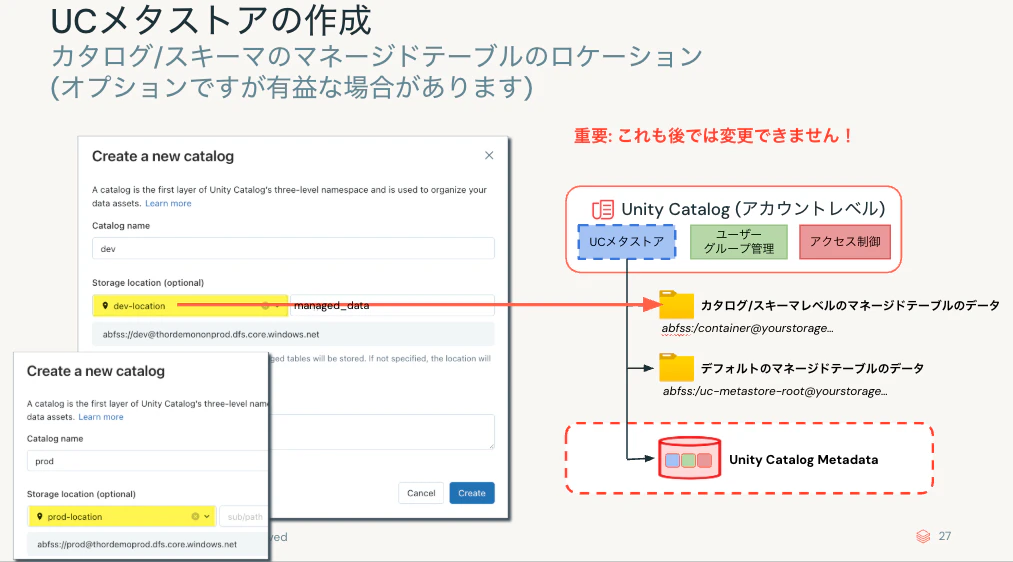Screen dimensions: 1013x562
Task: Click the folder icon for カタログ/スキーマレベル data
Action: tap(676, 305)
